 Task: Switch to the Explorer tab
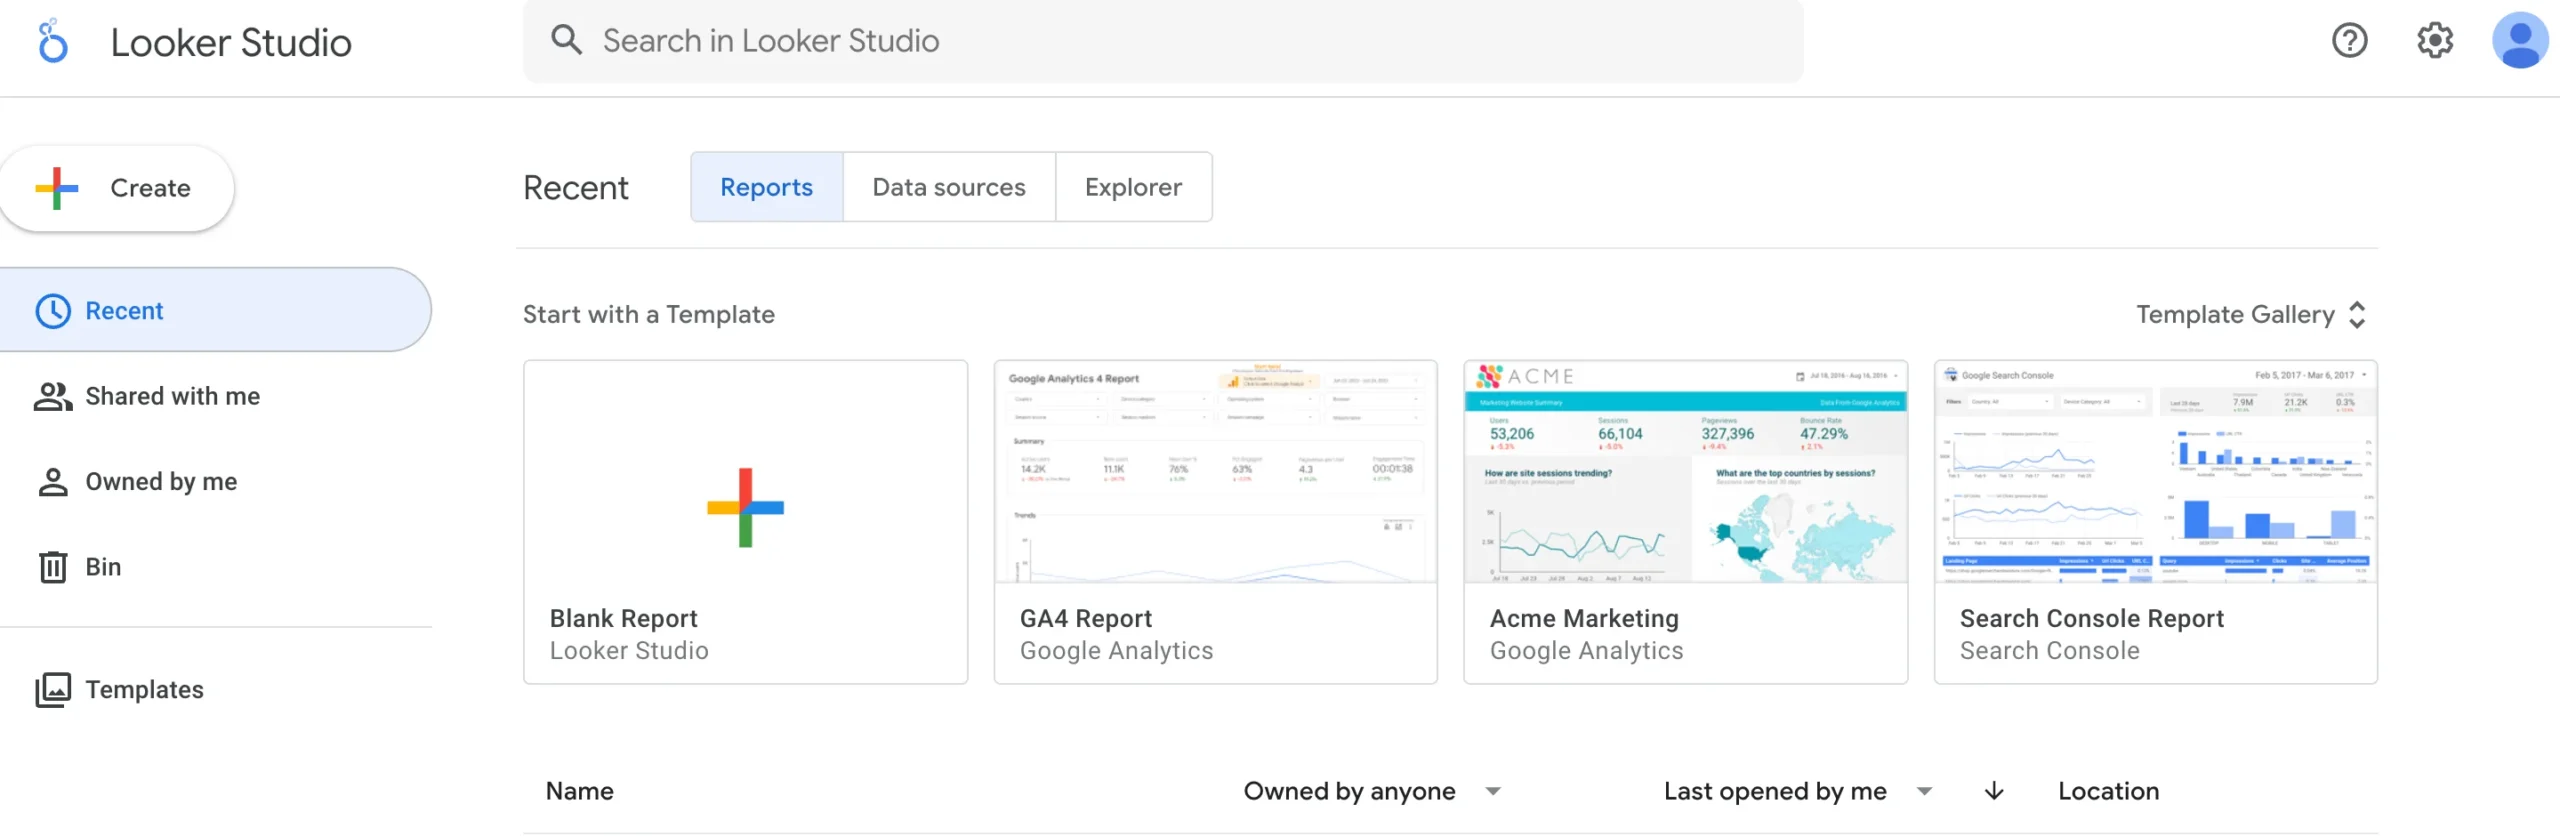pyautogui.click(x=1133, y=187)
